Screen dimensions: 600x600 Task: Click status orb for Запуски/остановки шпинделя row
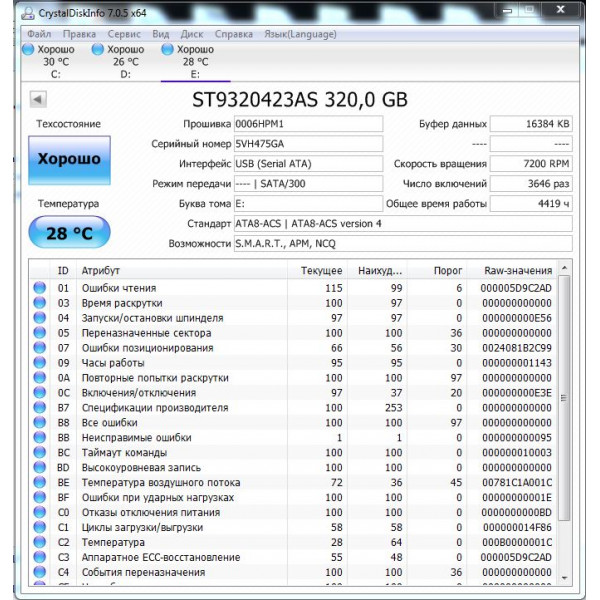tap(39, 318)
